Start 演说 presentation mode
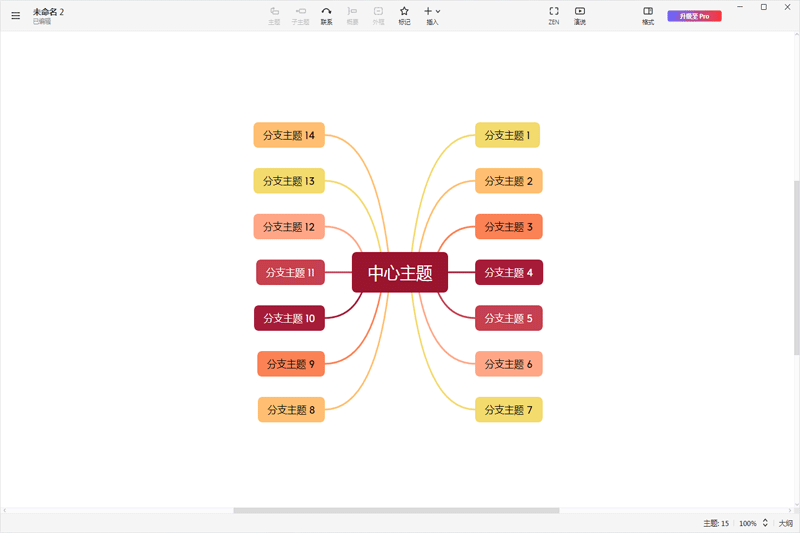The image size is (800, 533). click(580, 15)
